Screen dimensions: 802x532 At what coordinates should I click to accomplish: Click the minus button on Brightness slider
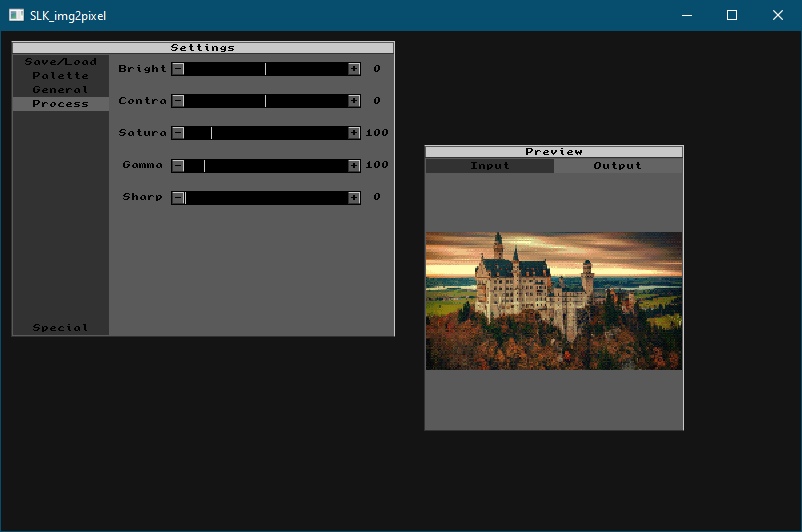tap(178, 69)
